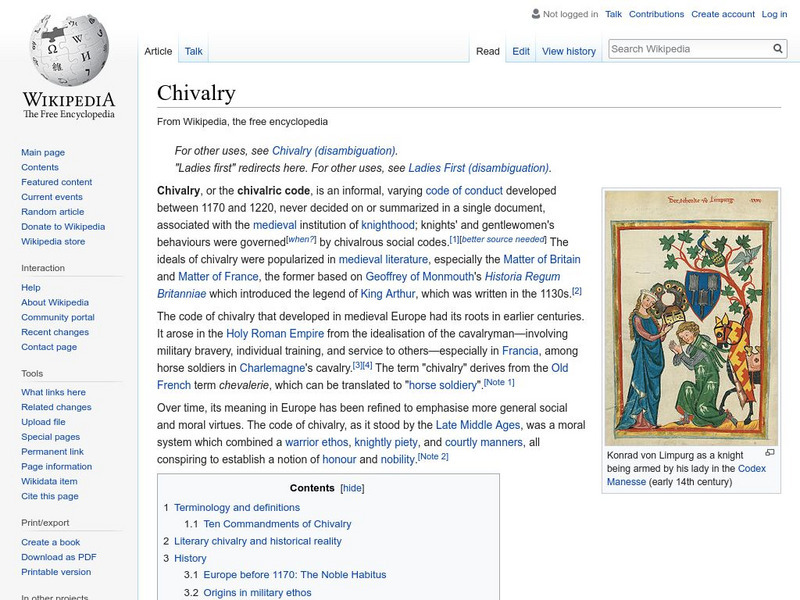Click the person icon next to Not logged in
This screenshot has width=800, height=600.
click(533, 14)
